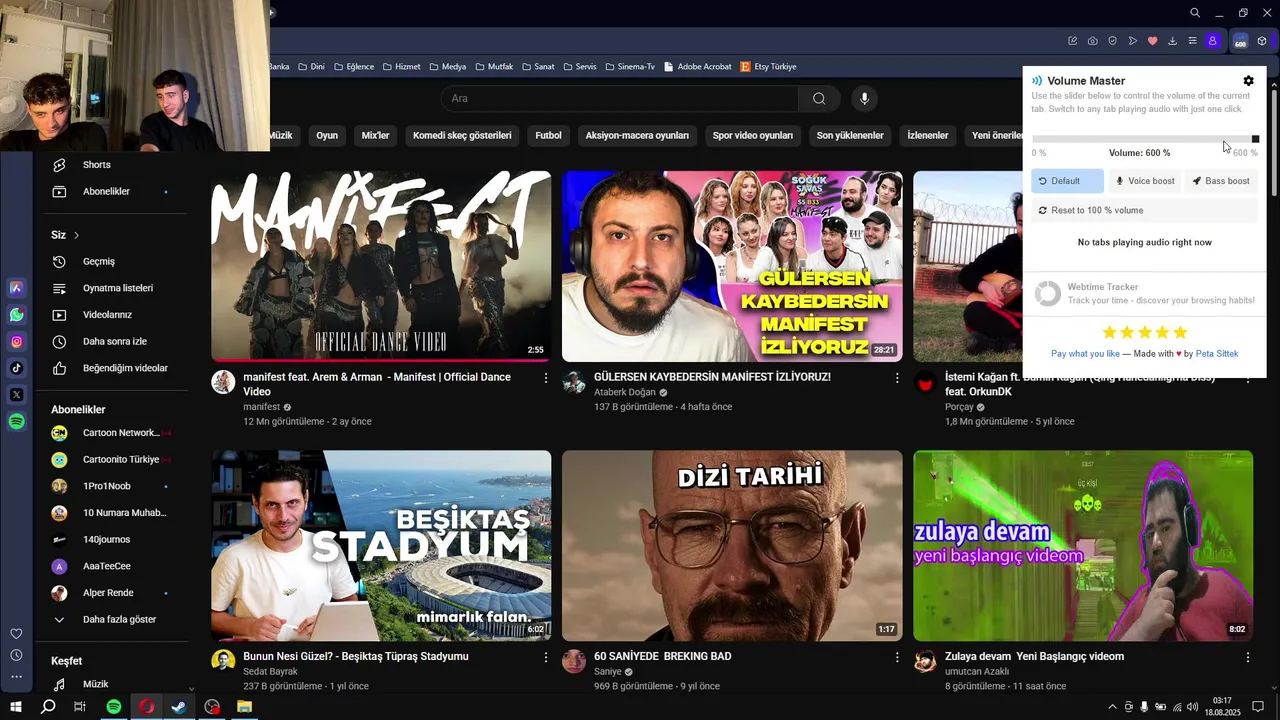Open options menu for Manifest dance video
The image size is (1280, 720).
pyautogui.click(x=546, y=378)
